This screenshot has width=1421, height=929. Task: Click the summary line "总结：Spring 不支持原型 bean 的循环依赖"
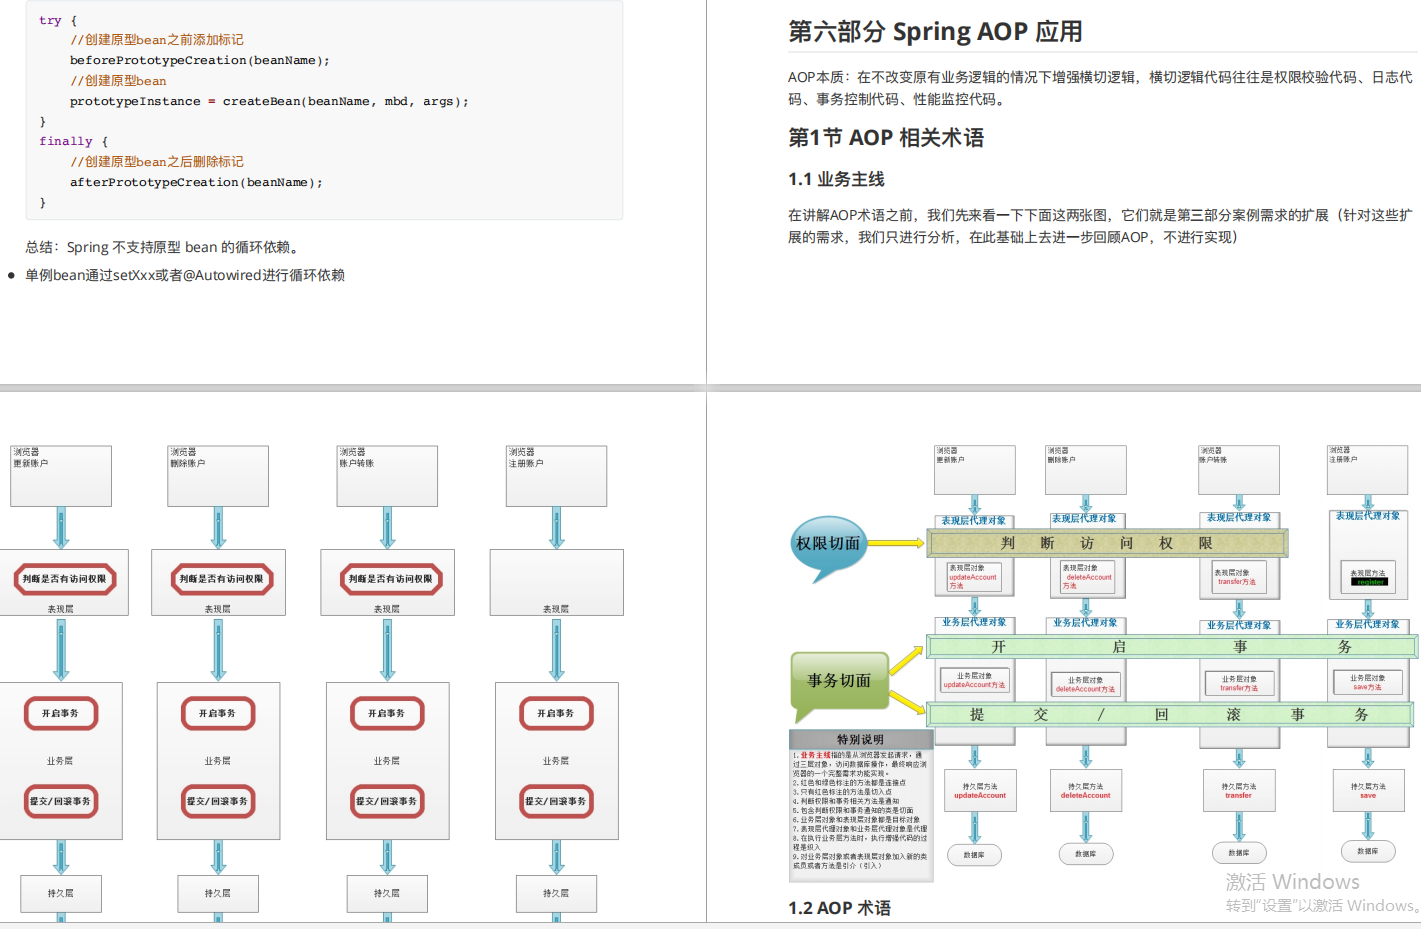click(162, 247)
